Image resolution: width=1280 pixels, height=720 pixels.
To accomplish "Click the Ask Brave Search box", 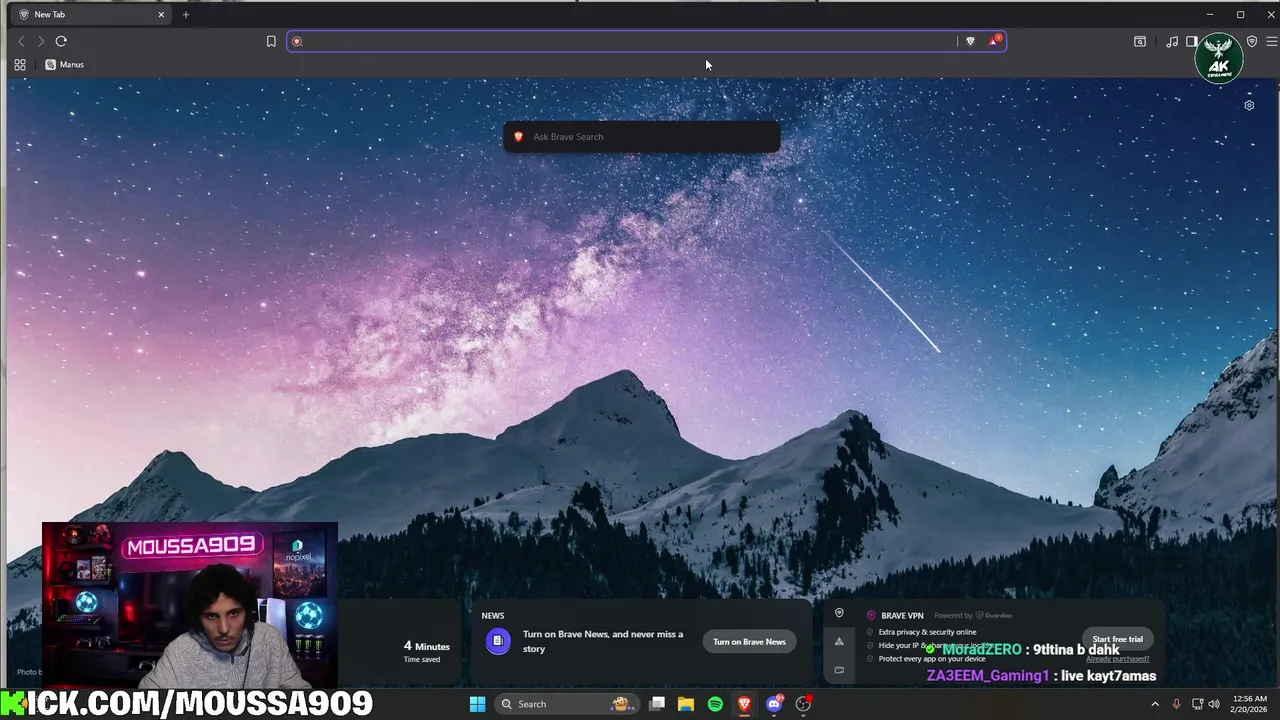I will (641, 137).
